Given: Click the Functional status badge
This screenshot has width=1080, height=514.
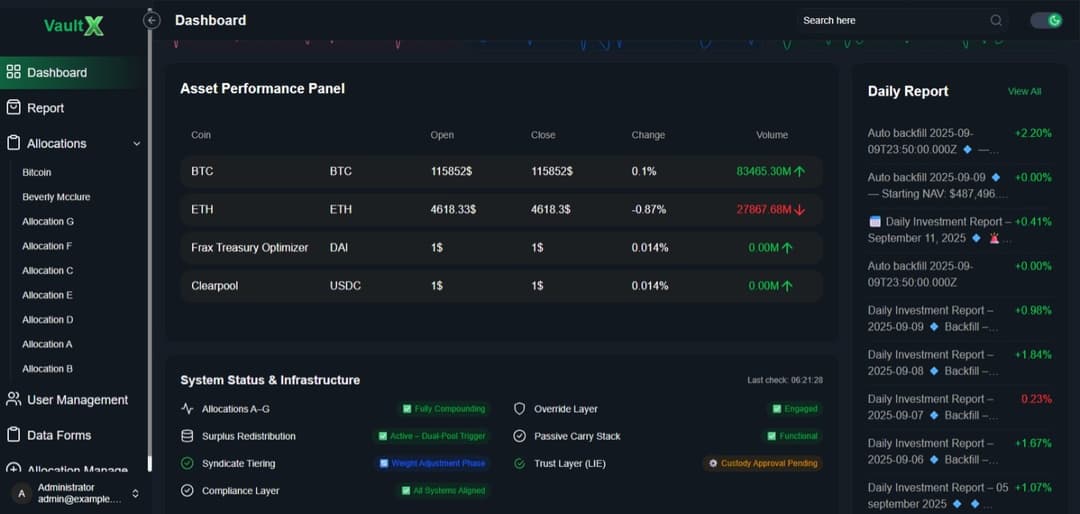Looking at the screenshot, I should pos(793,436).
